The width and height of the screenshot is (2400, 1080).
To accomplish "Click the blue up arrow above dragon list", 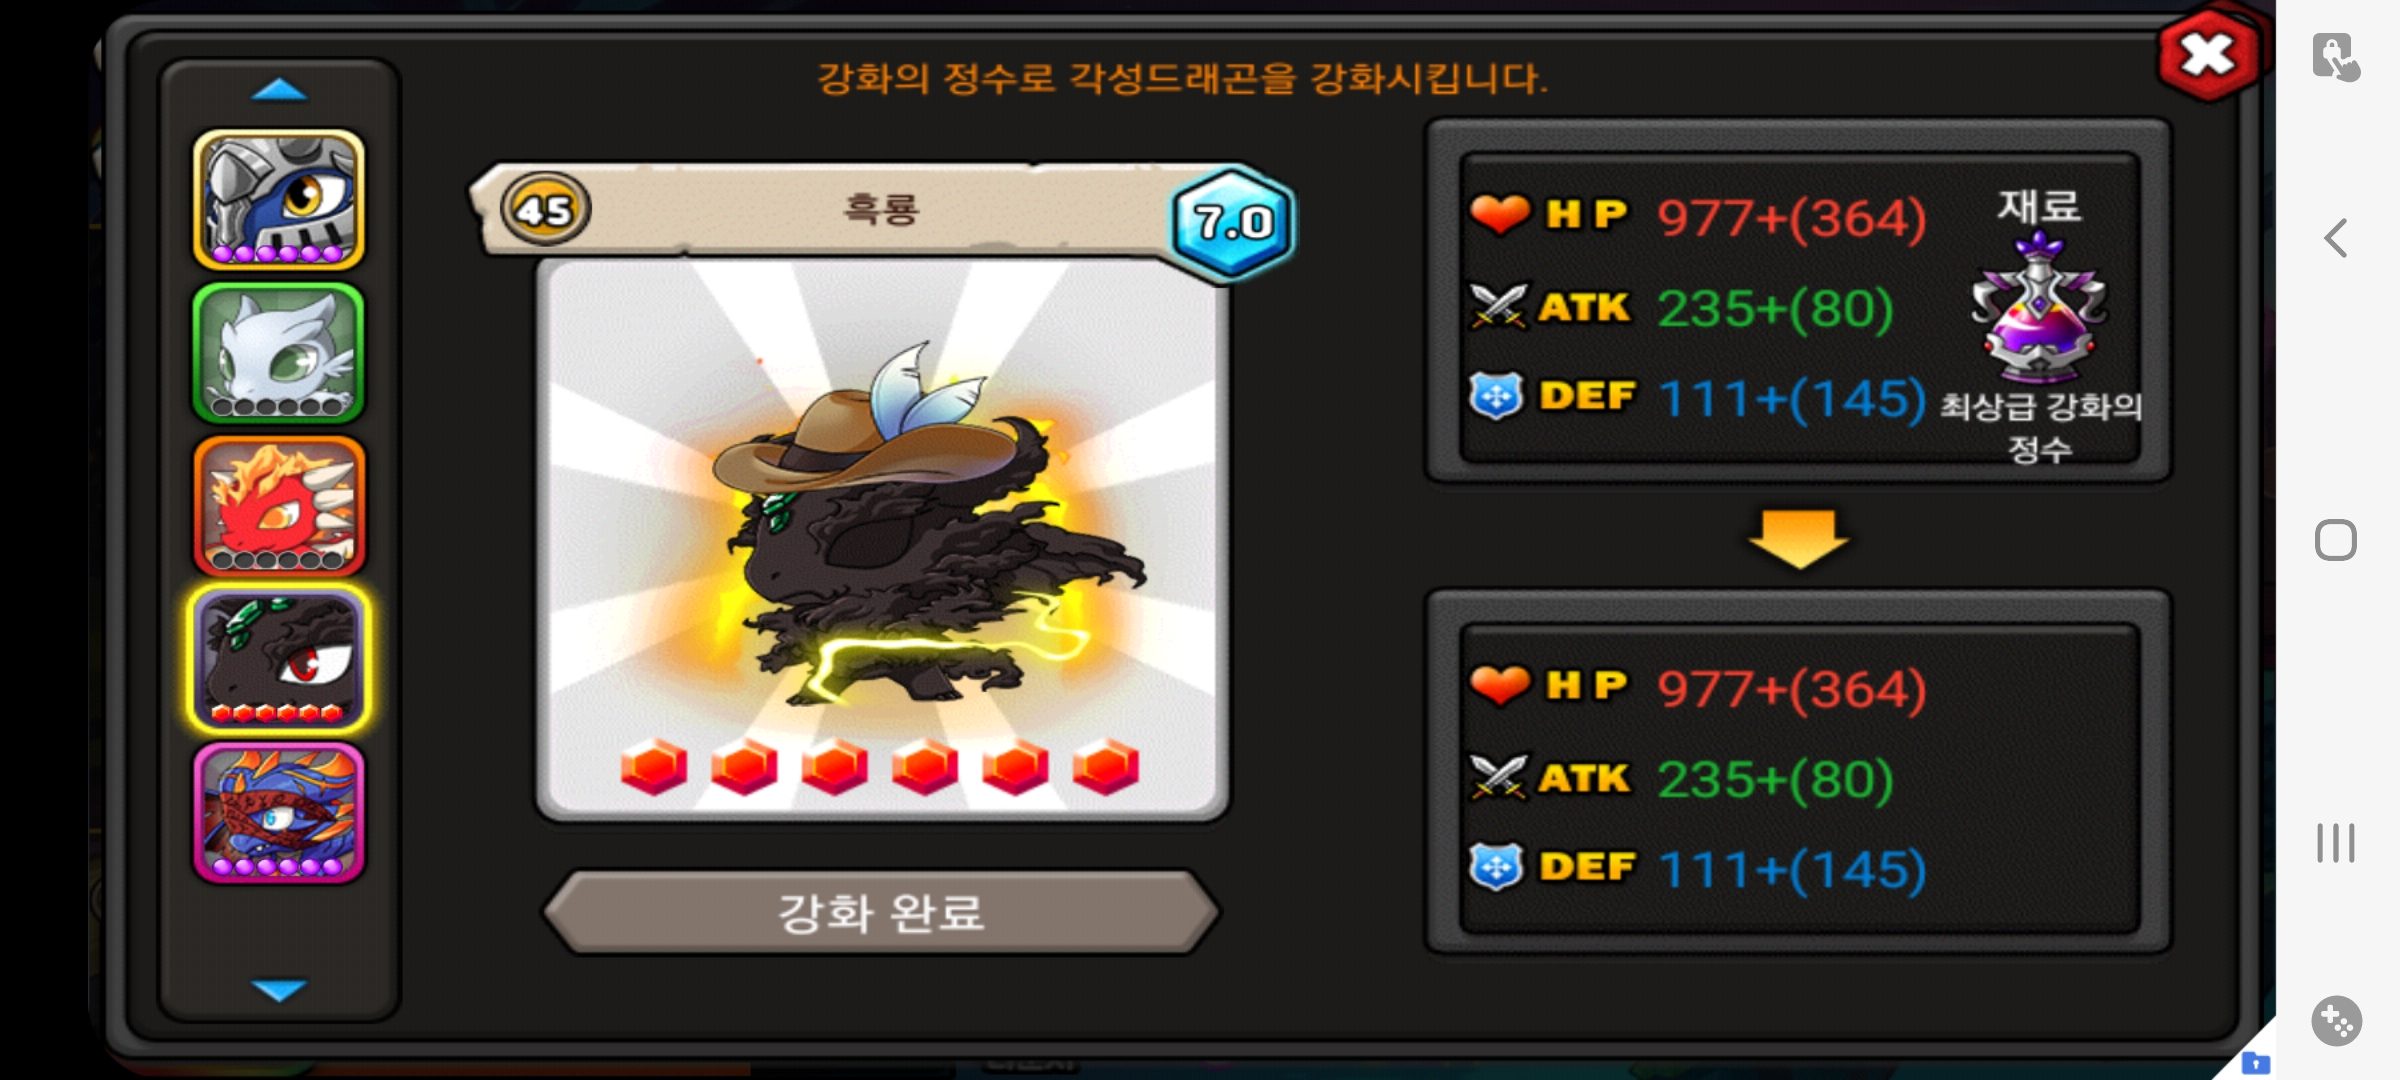I will coord(279,90).
